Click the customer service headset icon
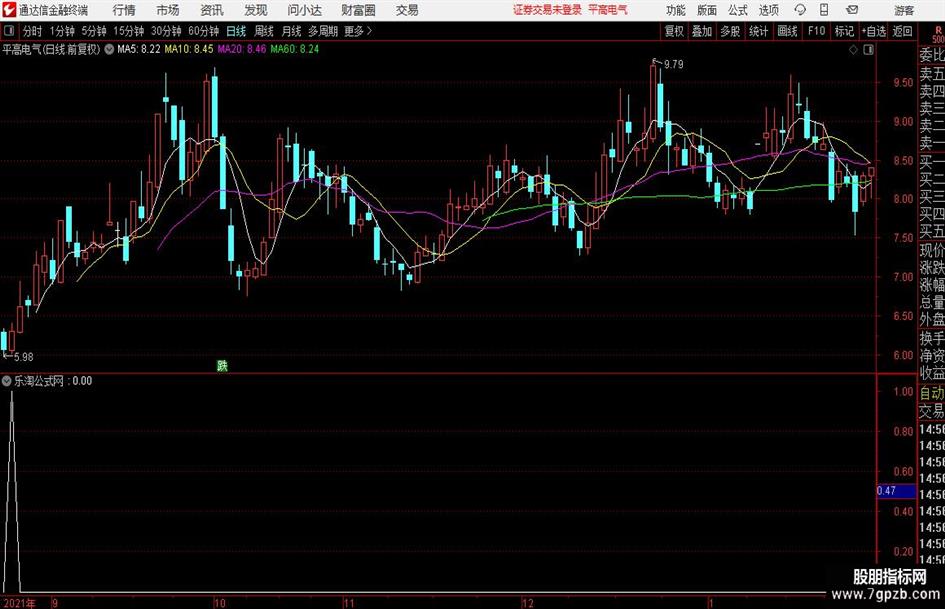The image size is (945, 609). tap(800, 10)
